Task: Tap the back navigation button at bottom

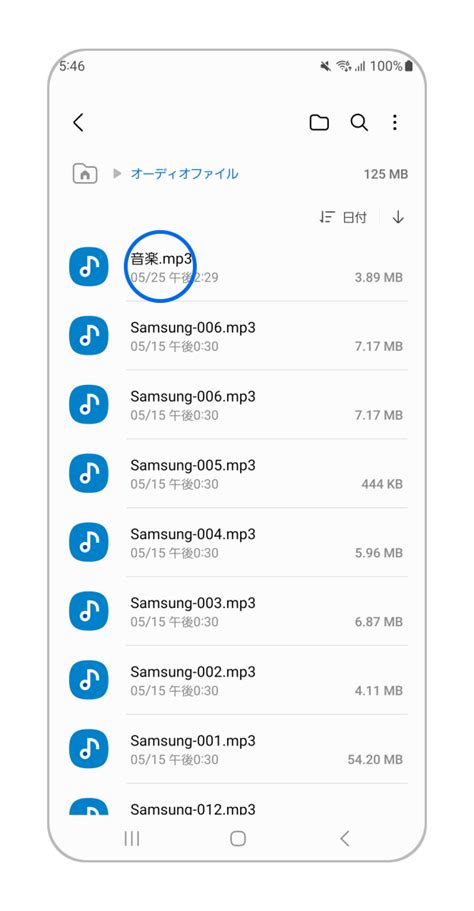Action: (x=344, y=838)
